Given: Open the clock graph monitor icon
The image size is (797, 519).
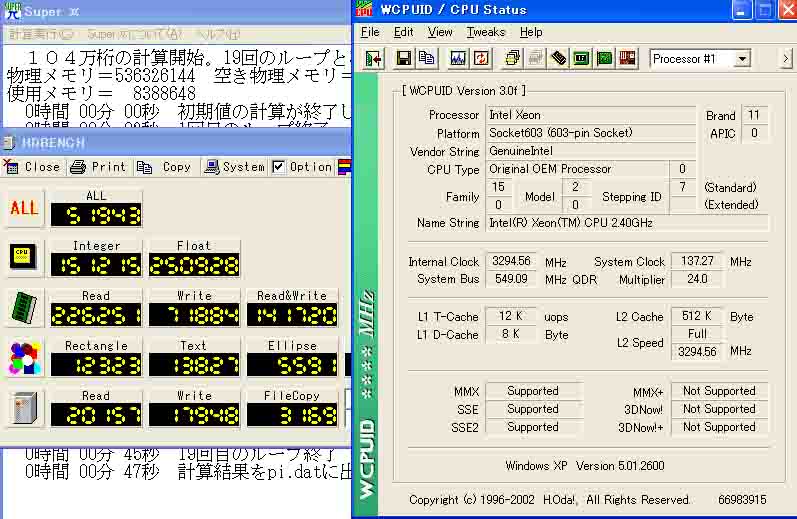Looking at the screenshot, I should pos(457,59).
